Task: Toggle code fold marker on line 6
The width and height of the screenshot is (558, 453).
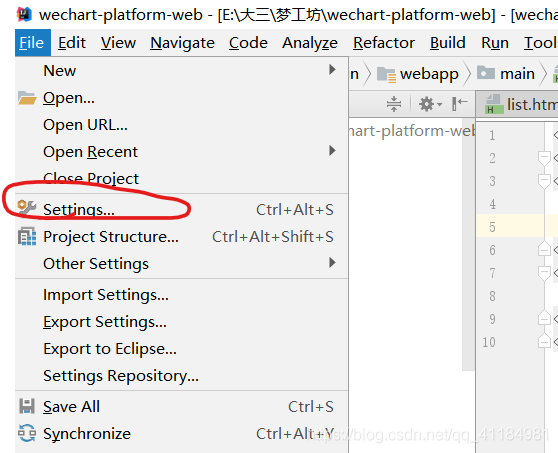Action: tap(544, 248)
